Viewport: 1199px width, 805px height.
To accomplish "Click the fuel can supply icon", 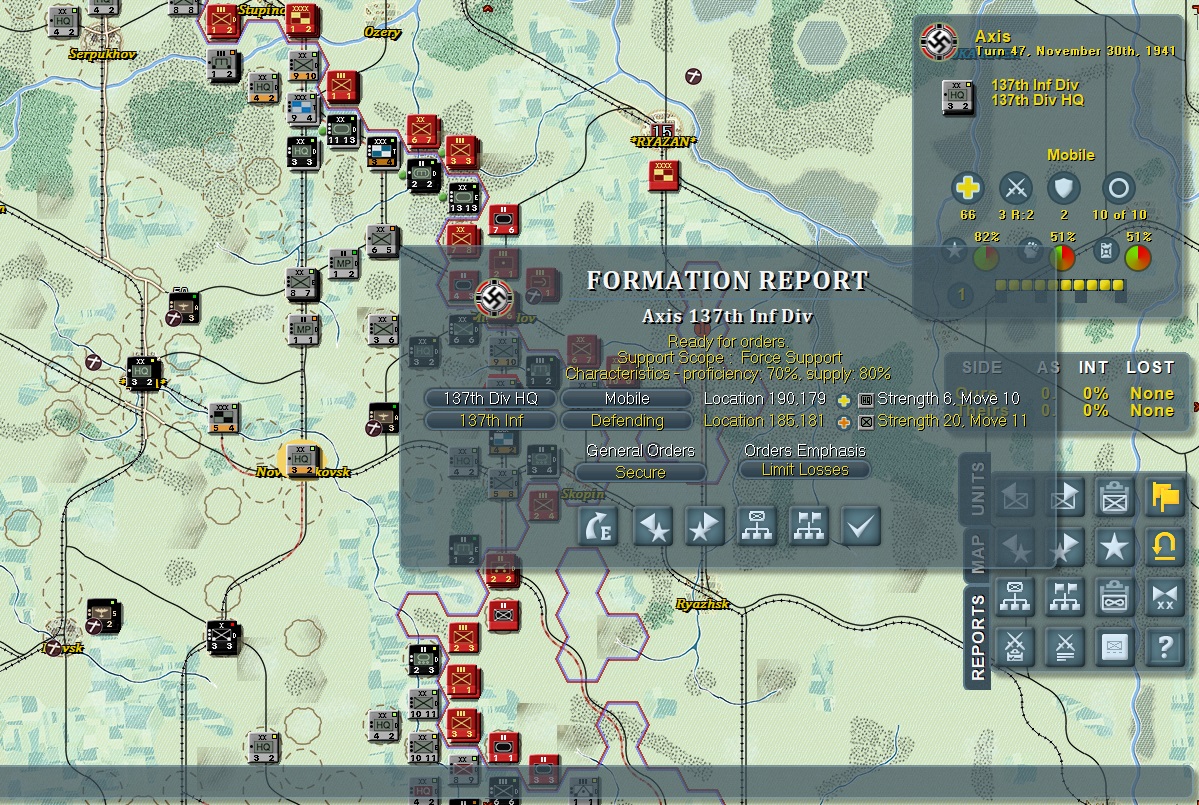I will 1106,251.
